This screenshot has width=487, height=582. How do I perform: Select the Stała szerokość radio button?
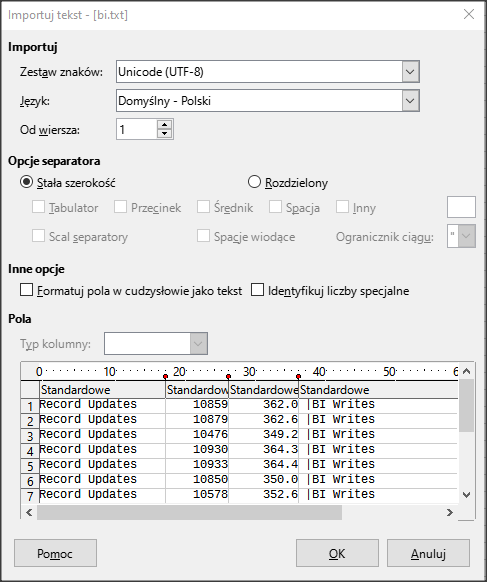coord(26,182)
